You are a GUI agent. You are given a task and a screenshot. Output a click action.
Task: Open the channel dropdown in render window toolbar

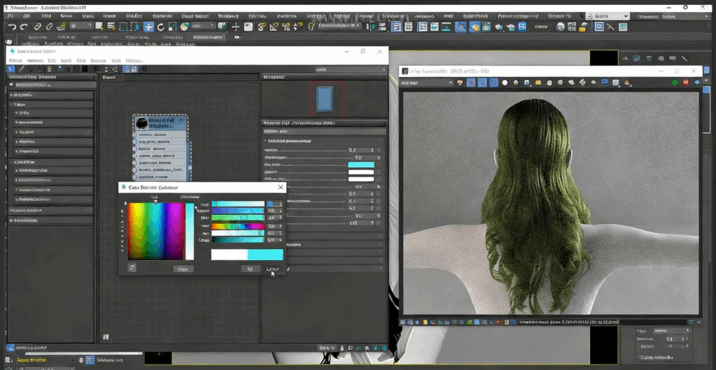(426, 83)
